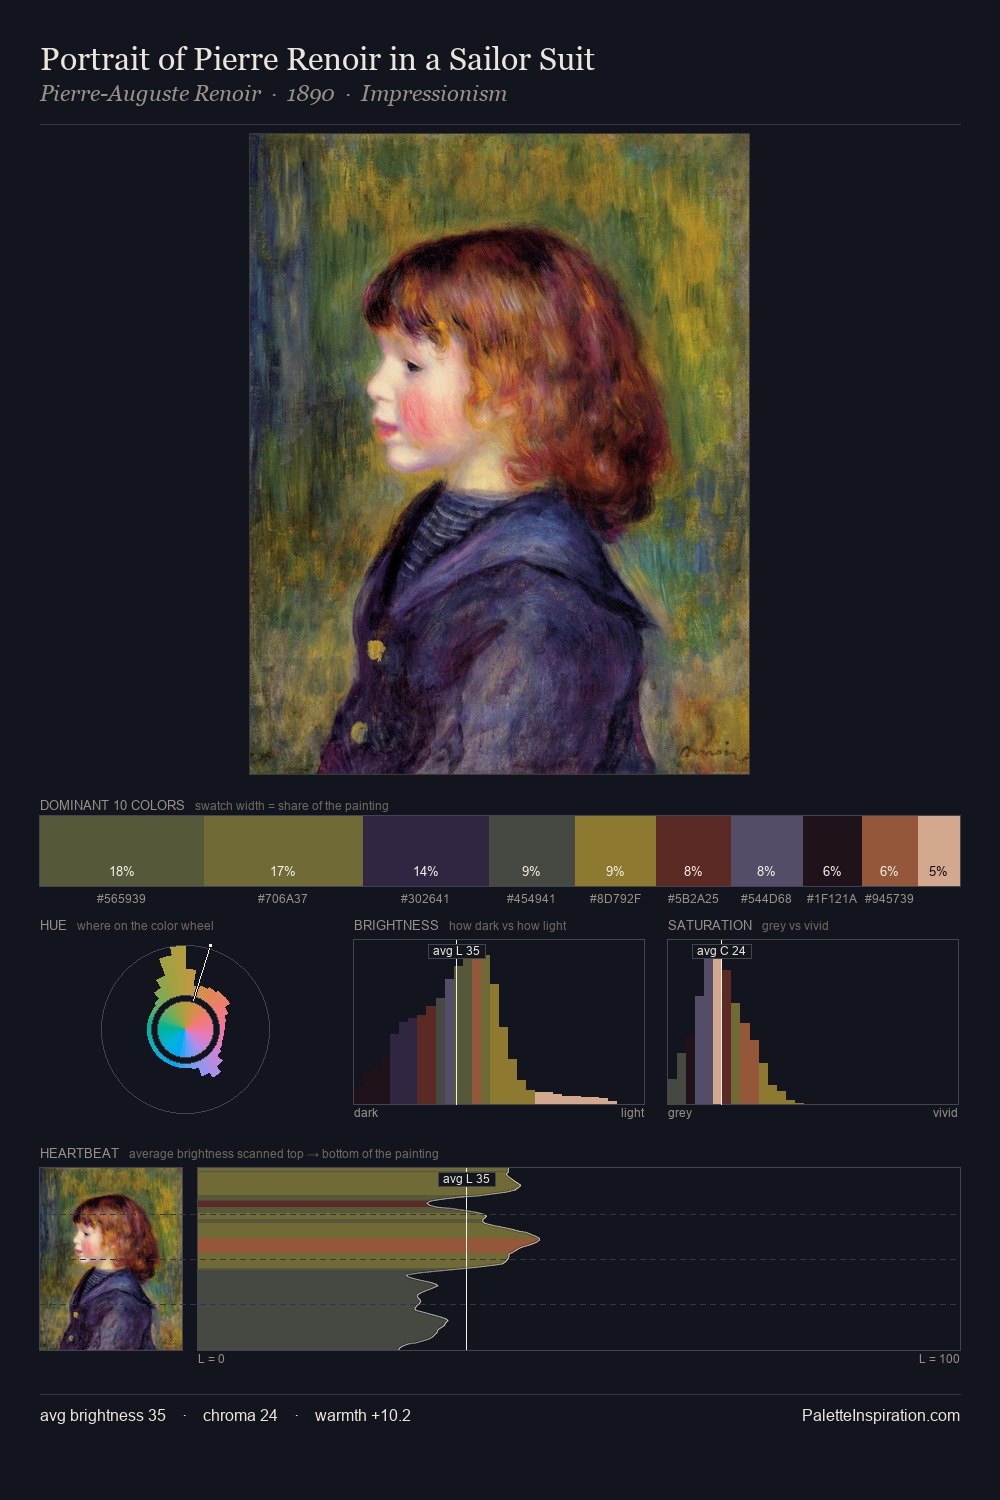This screenshot has width=1000, height=1500.
Task: Click the 'grey vs vivid' caption
Action: point(795,926)
